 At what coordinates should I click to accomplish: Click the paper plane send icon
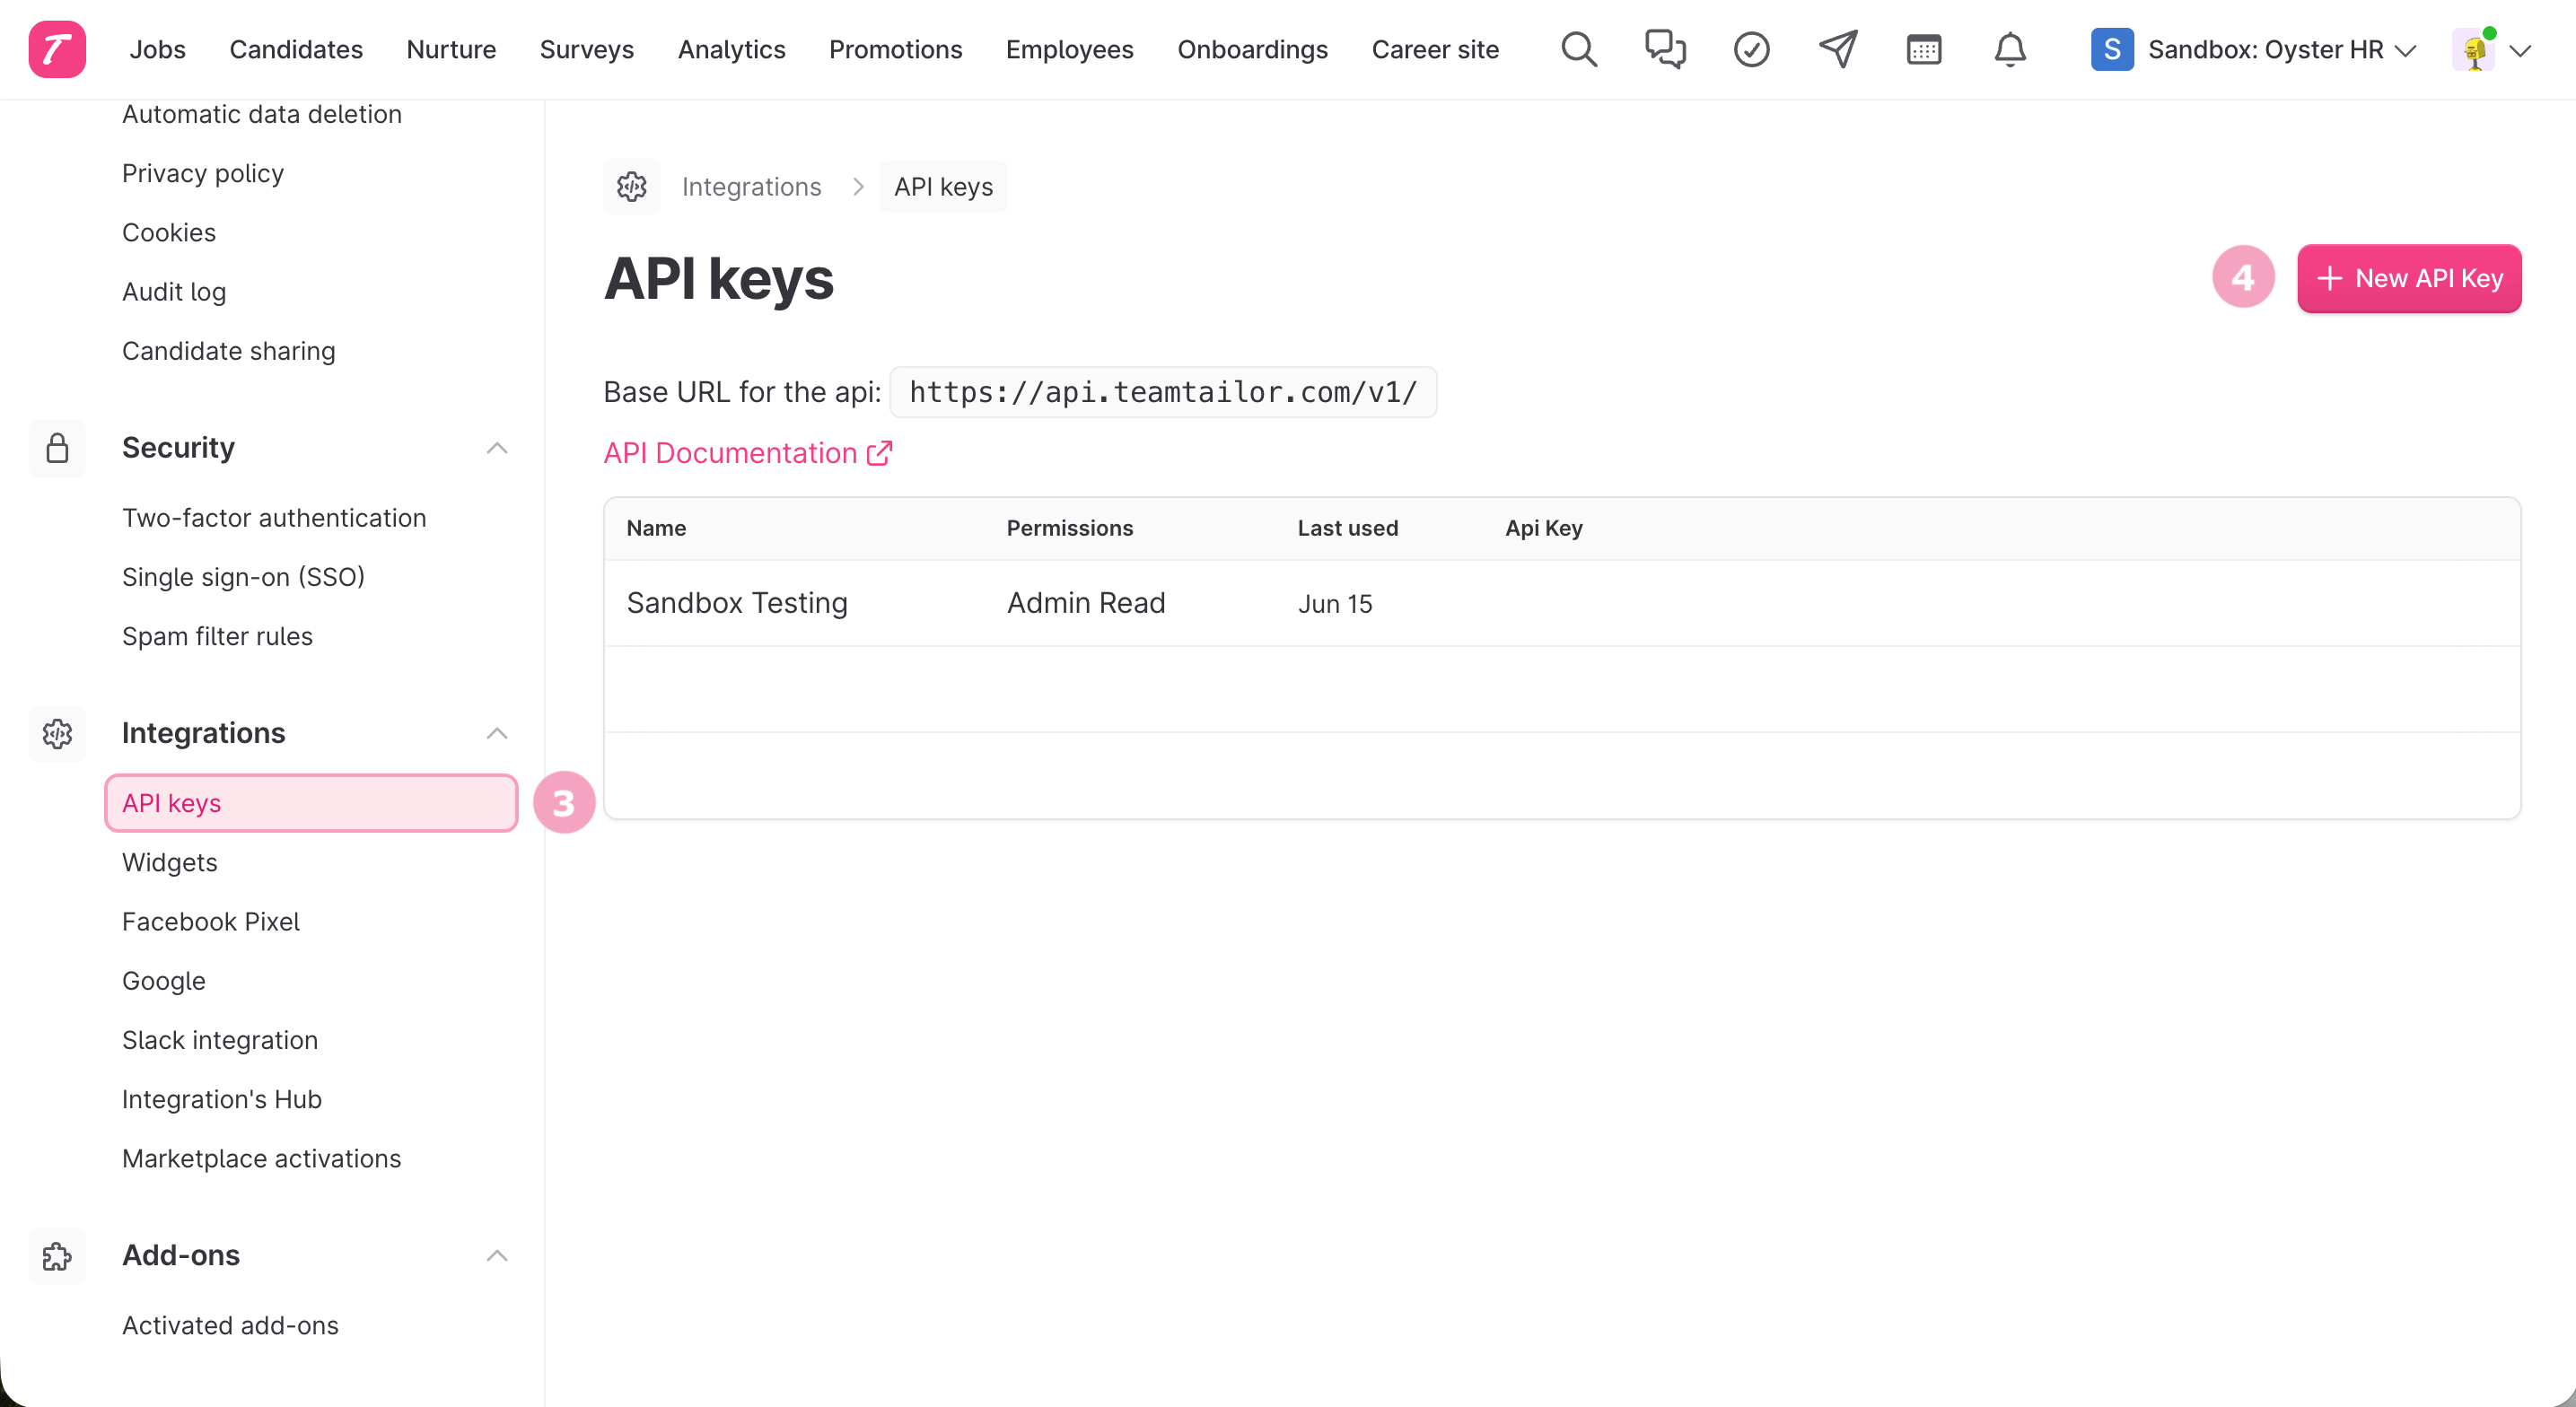click(1838, 49)
